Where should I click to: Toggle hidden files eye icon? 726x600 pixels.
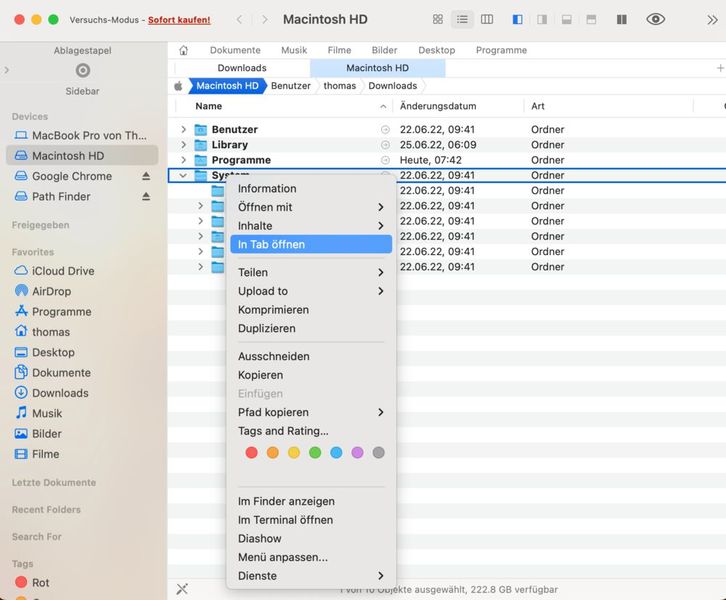coord(656,19)
